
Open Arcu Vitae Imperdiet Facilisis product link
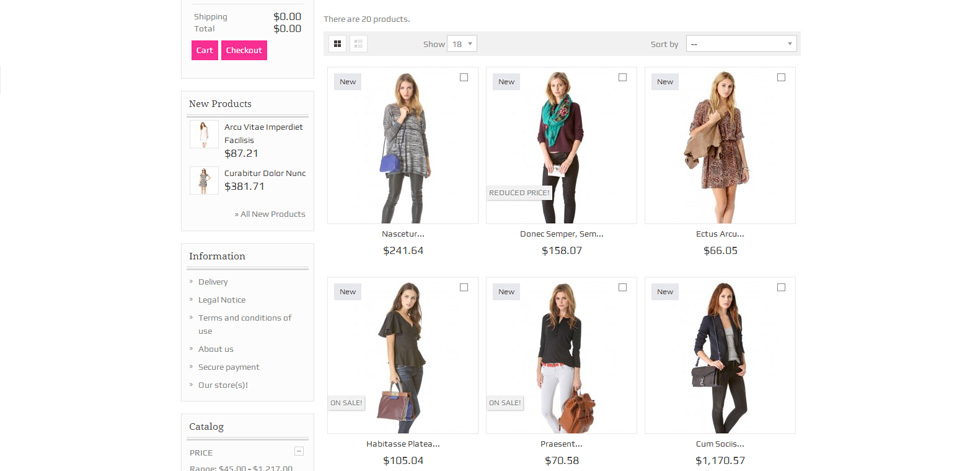pos(263,134)
